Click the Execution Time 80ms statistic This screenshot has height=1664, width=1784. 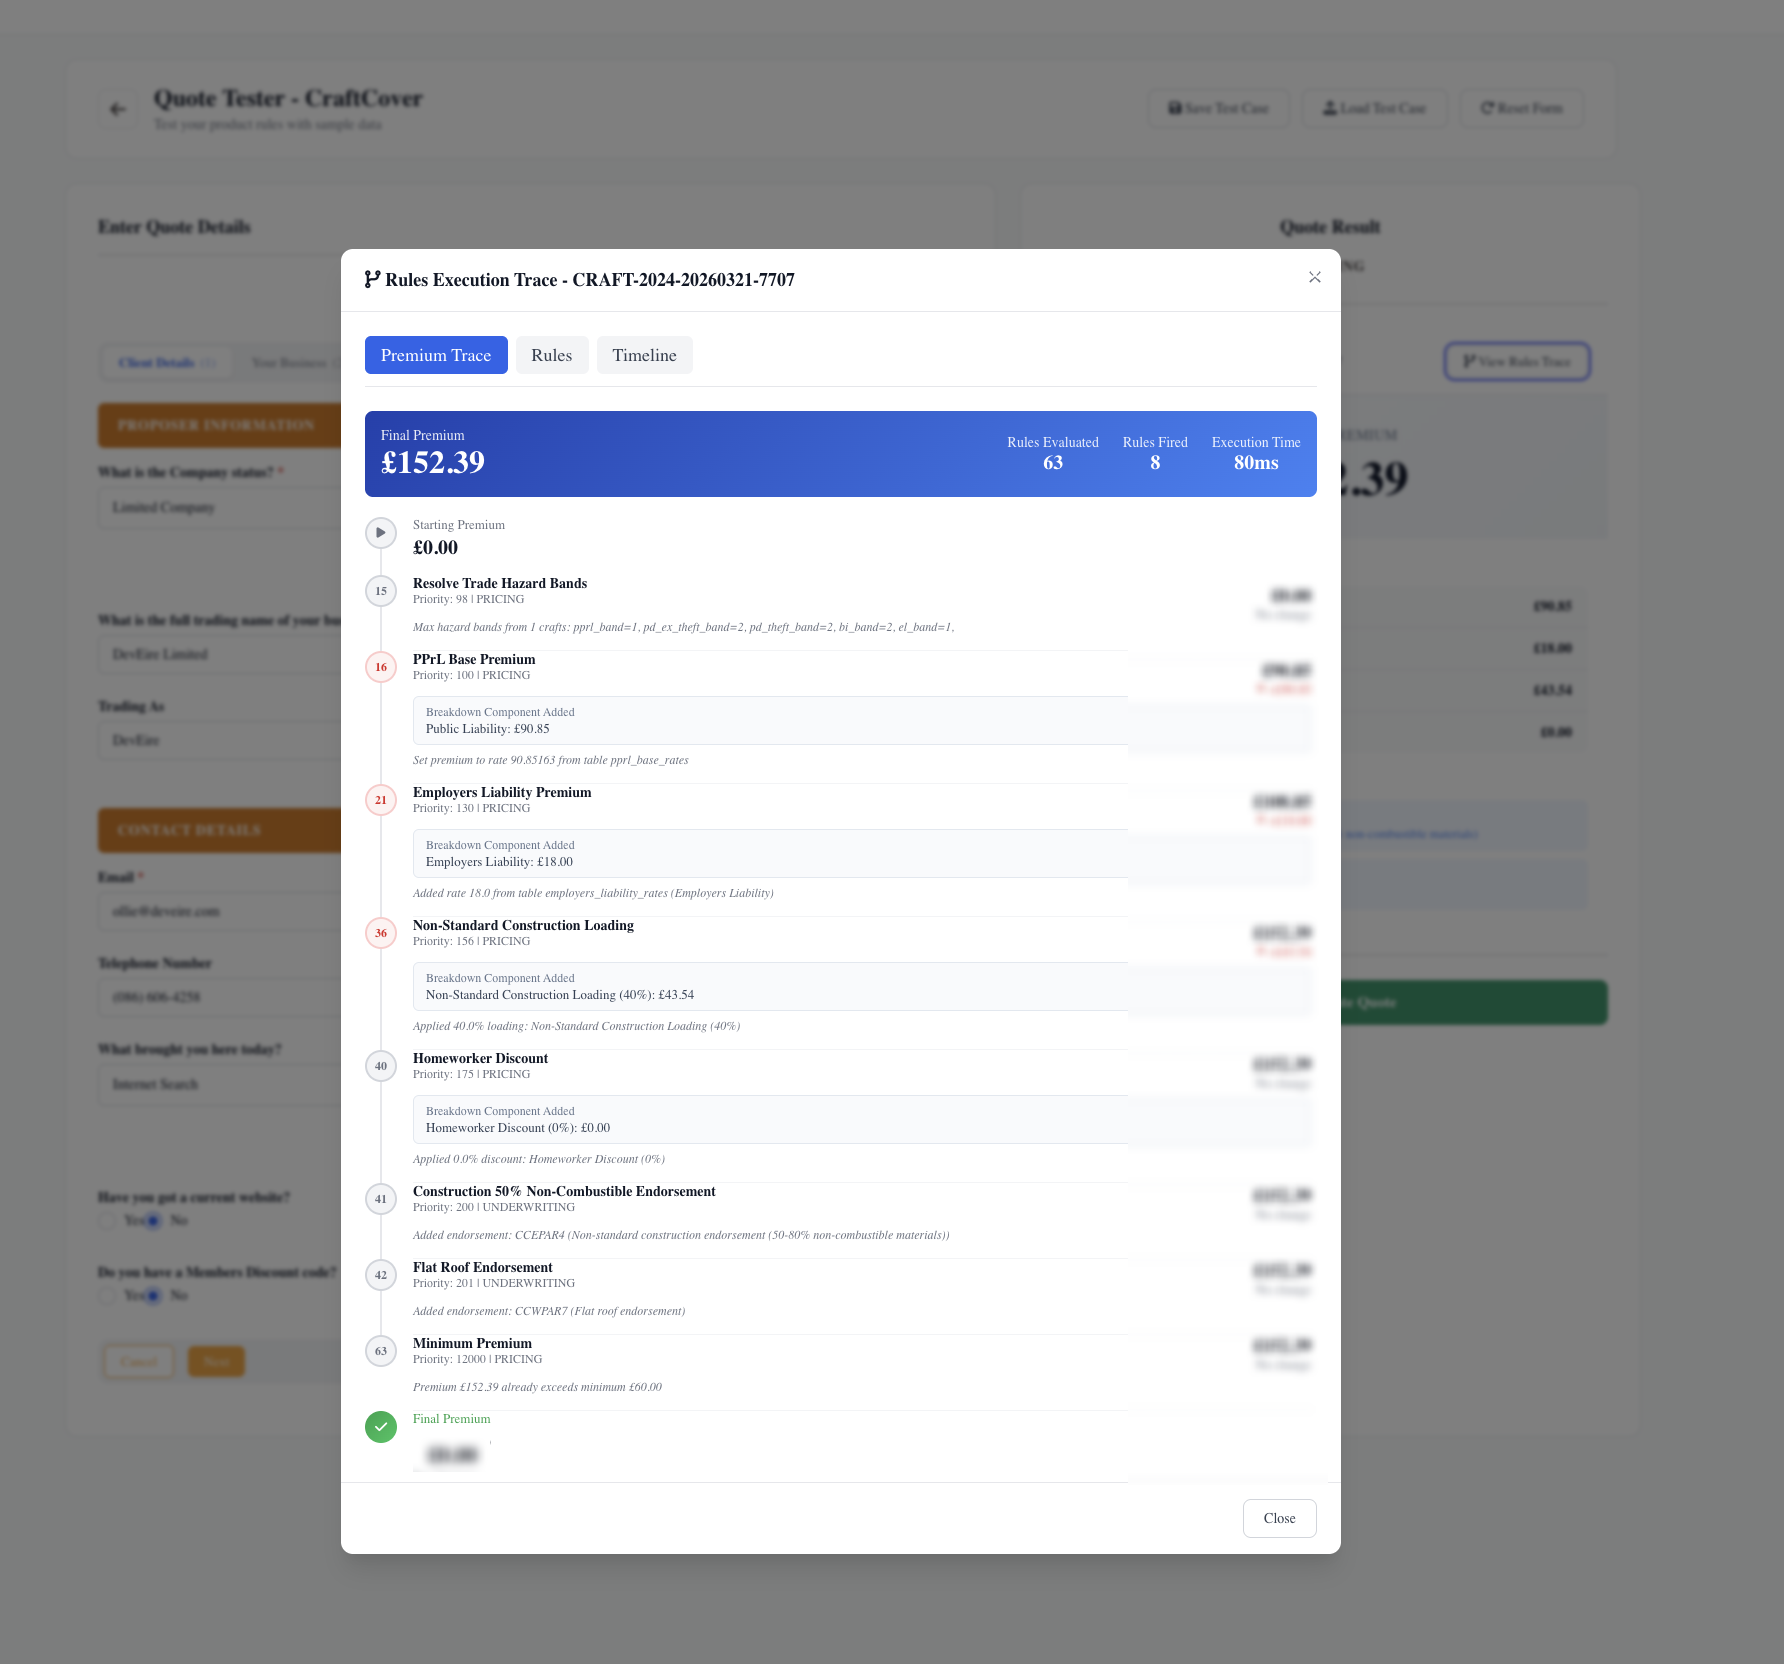pos(1256,453)
